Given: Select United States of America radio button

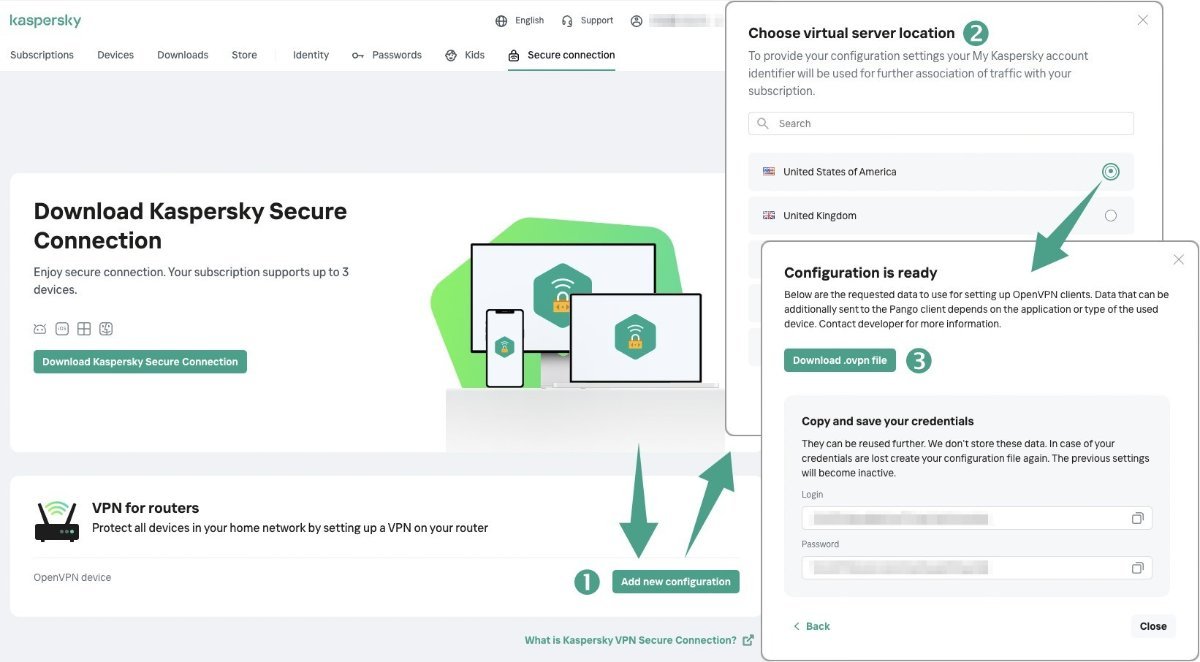Looking at the screenshot, I should pyautogui.click(x=1110, y=172).
